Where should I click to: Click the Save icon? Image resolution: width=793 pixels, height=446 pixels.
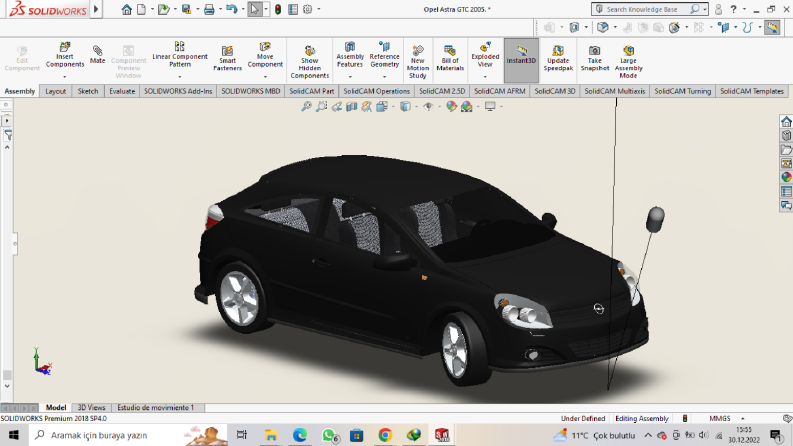pos(187,9)
